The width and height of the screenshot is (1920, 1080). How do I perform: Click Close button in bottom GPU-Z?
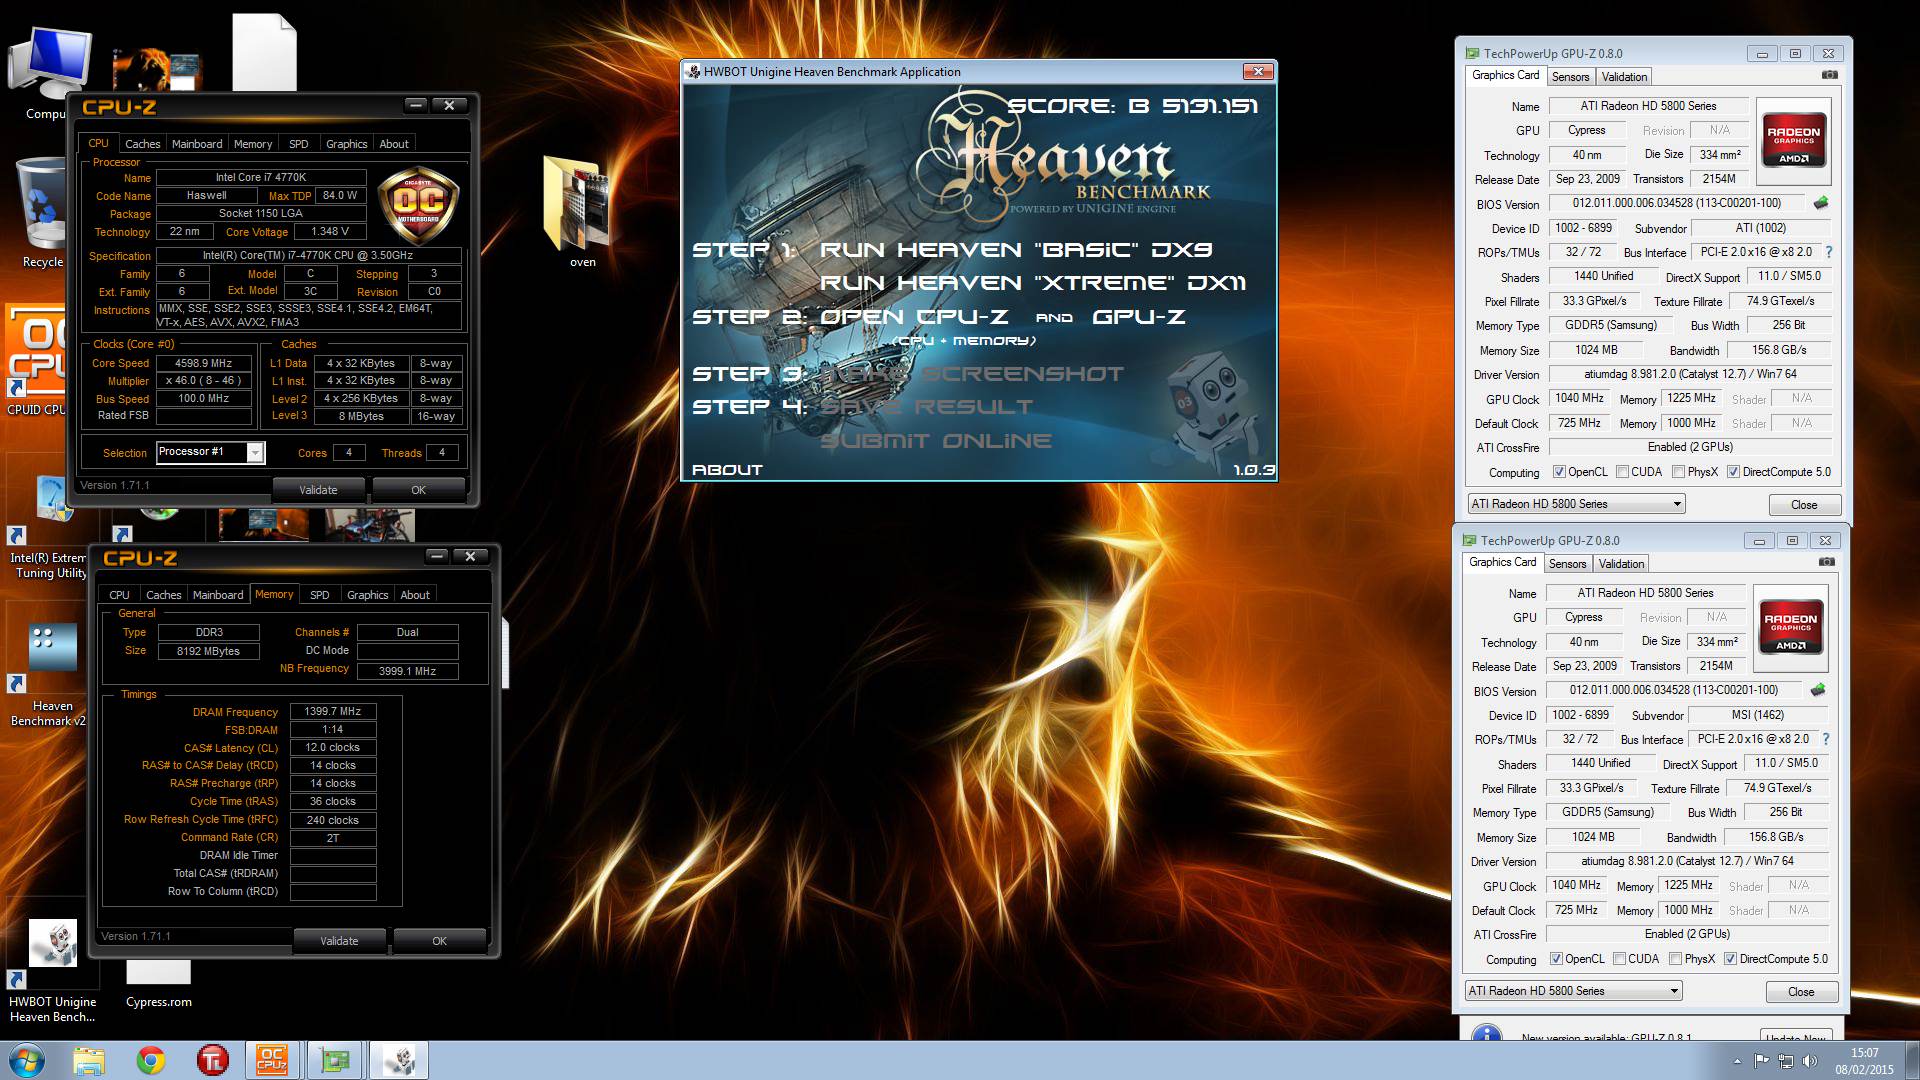[1801, 992]
